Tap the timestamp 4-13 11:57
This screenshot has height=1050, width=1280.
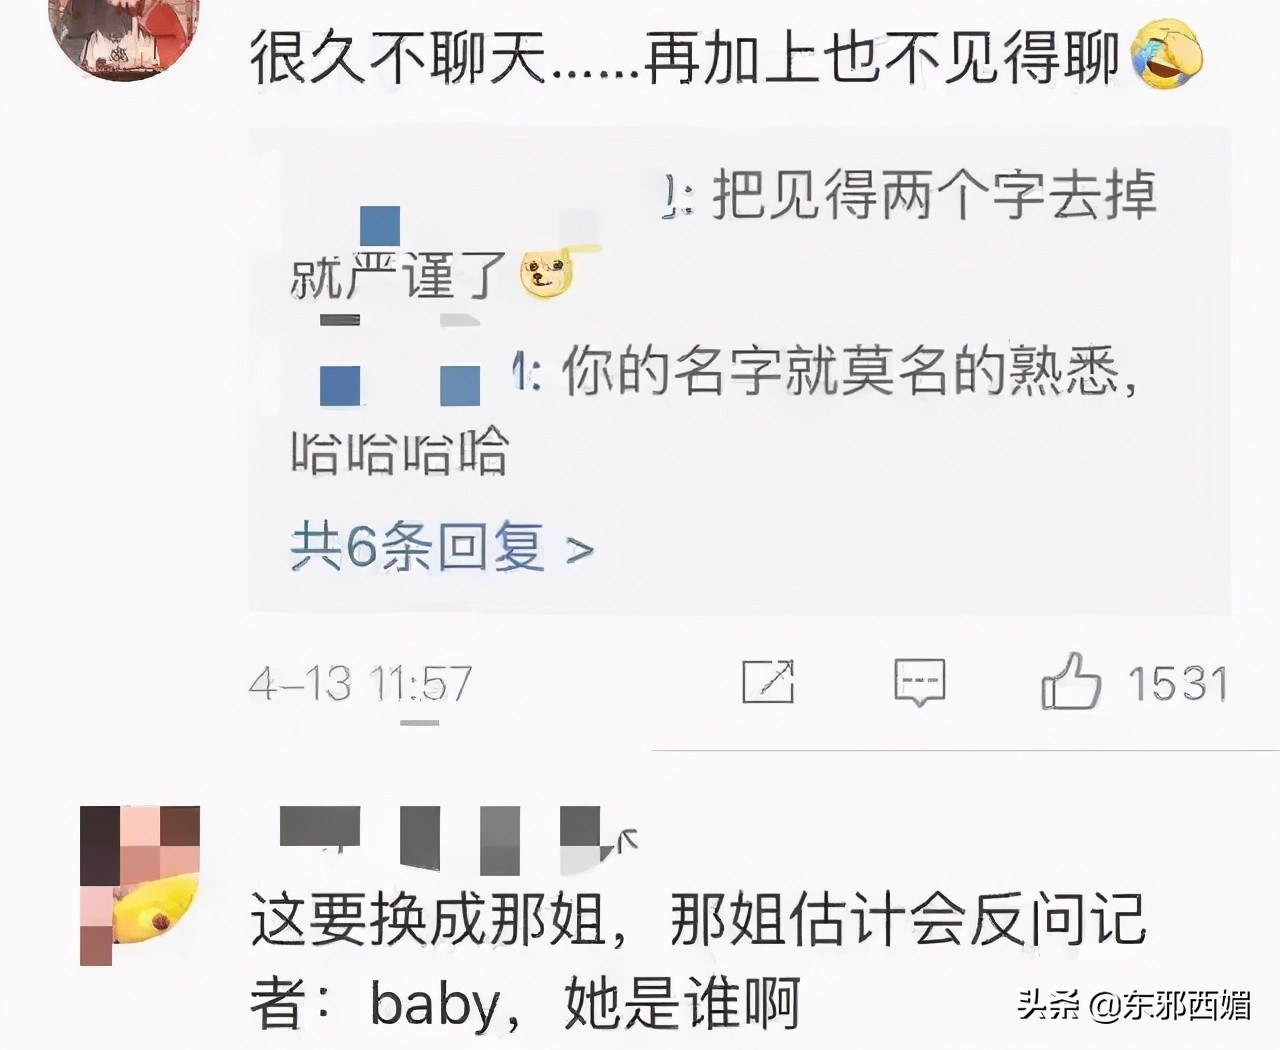tap(360, 684)
